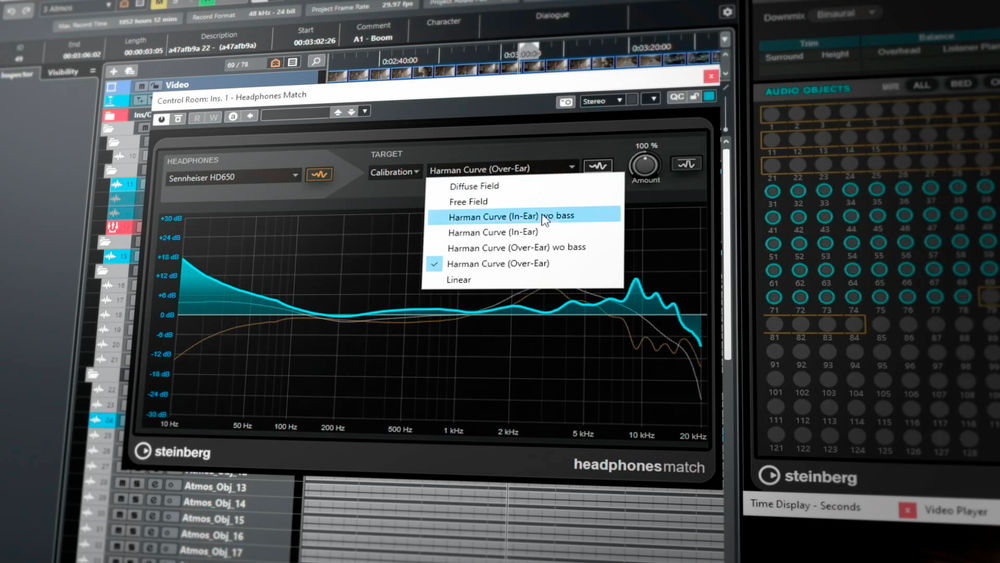1000x563 pixels.
Task: Toggle the plugin bypass power button
Action: coord(162,118)
